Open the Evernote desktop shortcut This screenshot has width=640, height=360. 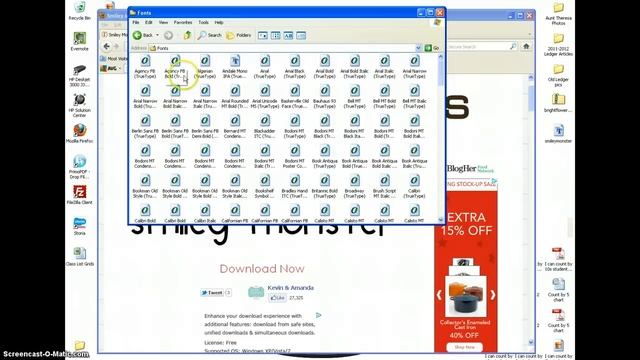point(80,42)
